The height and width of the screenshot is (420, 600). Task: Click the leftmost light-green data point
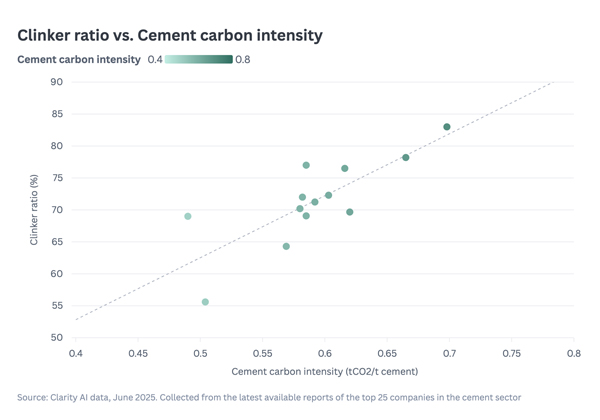tap(188, 216)
